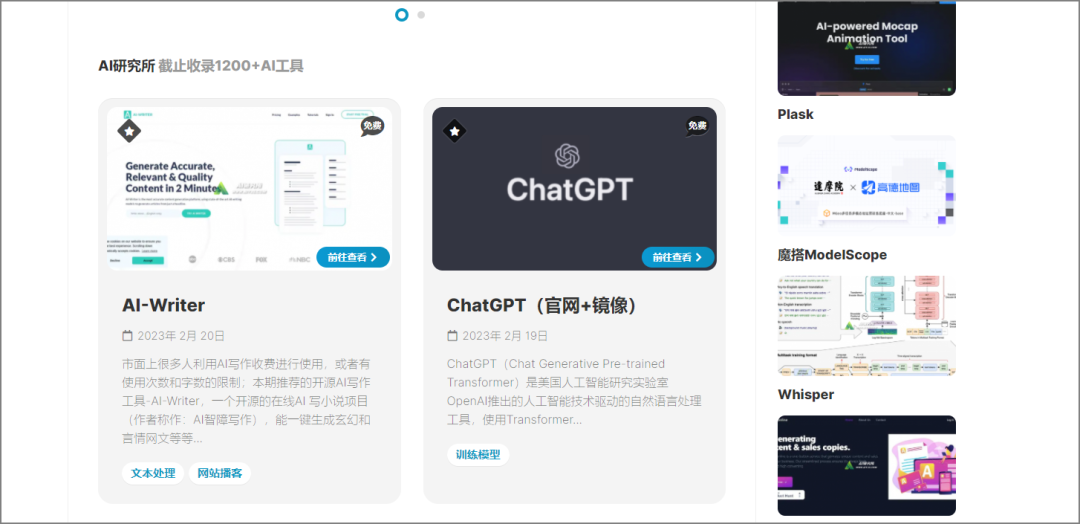
Task: Click the 免费 badge on ChatGPT card
Action: click(x=696, y=126)
